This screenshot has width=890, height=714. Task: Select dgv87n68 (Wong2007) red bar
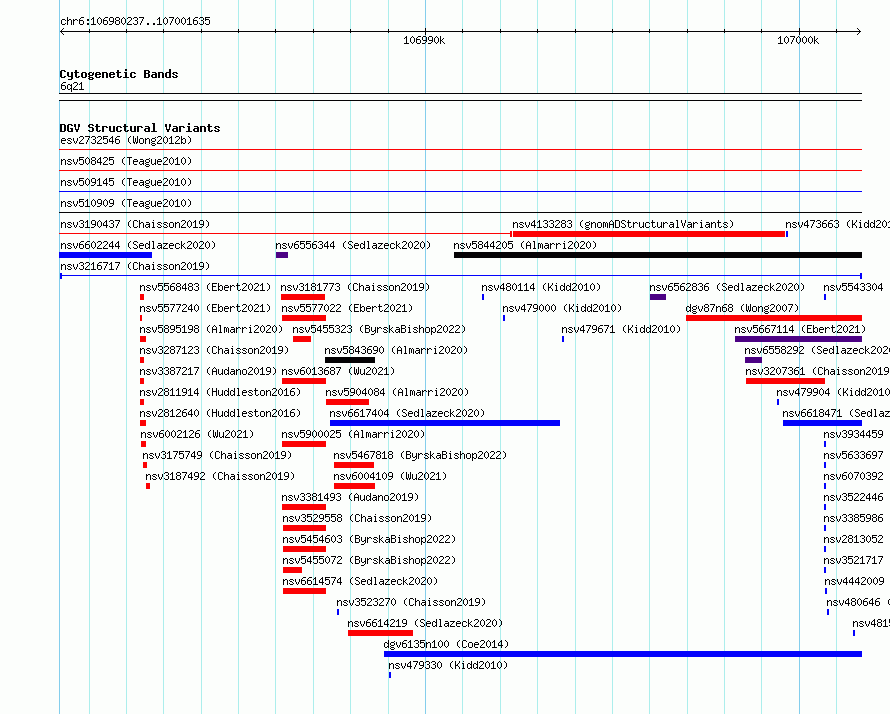point(774,318)
